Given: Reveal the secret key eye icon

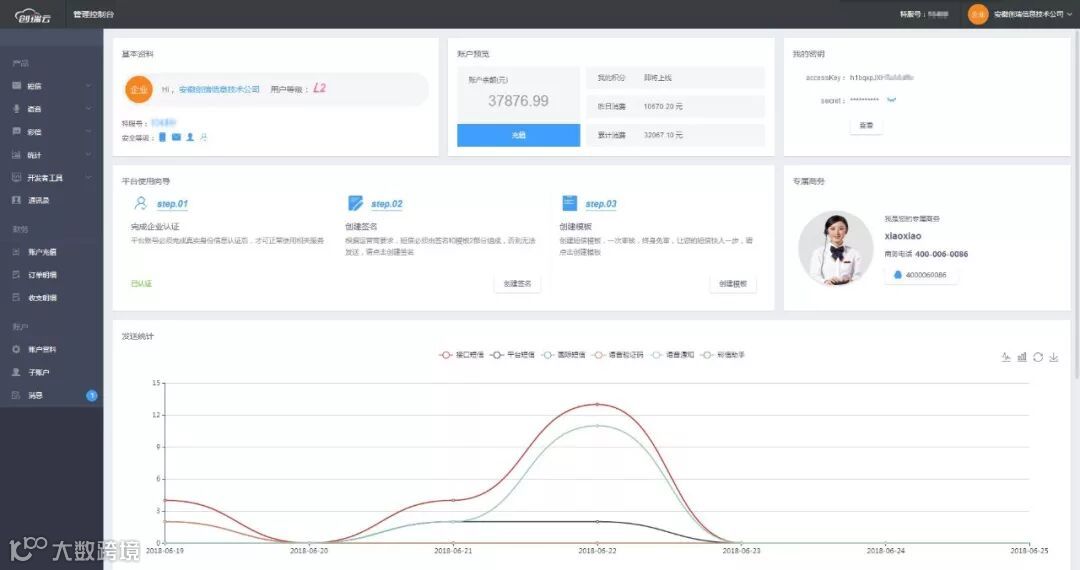Looking at the screenshot, I should pos(891,100).
